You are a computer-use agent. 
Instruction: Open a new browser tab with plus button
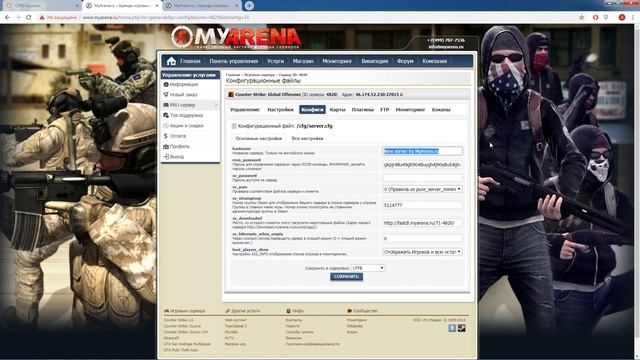tap(249, 6)
